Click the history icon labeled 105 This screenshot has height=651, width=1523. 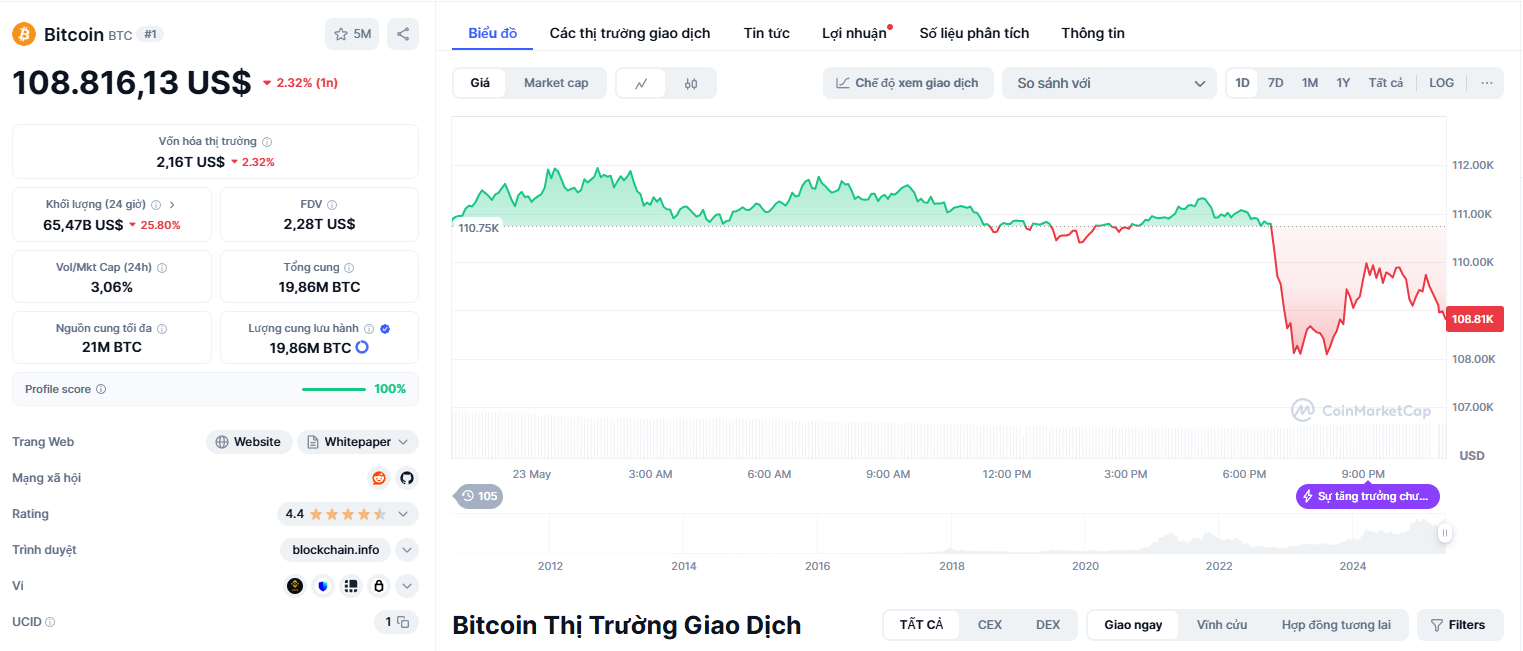[x=479, y=496]
